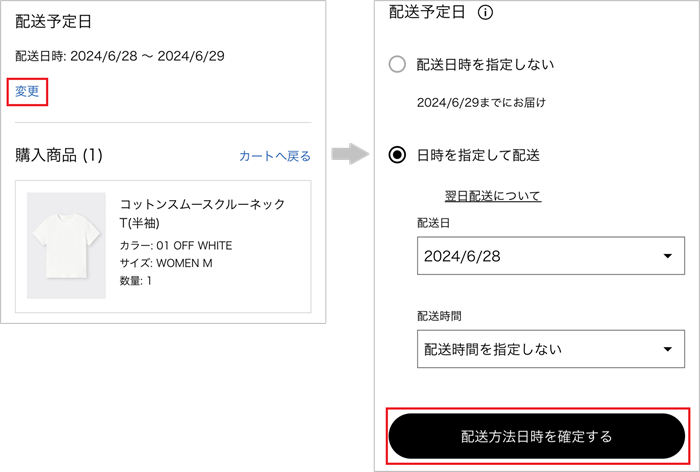Click the 配送日 field label
Image resolution: width=700 pixels, height=472 pixels.
point(433,222)
